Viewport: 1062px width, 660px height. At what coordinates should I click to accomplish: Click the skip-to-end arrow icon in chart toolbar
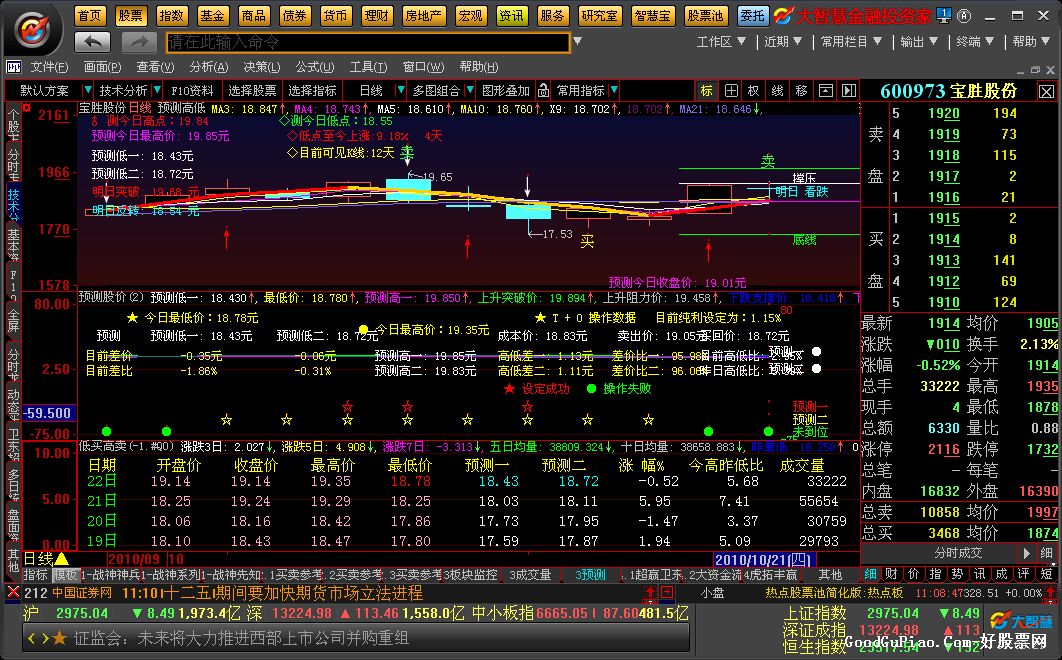[x=849, y=91]
